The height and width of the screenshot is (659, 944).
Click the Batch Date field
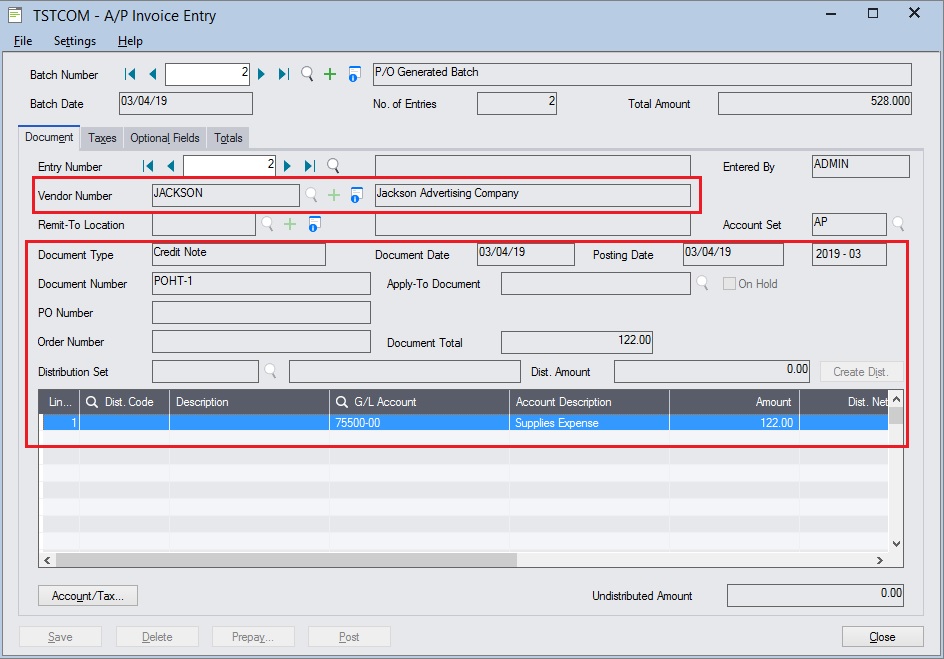coord(186,103)
